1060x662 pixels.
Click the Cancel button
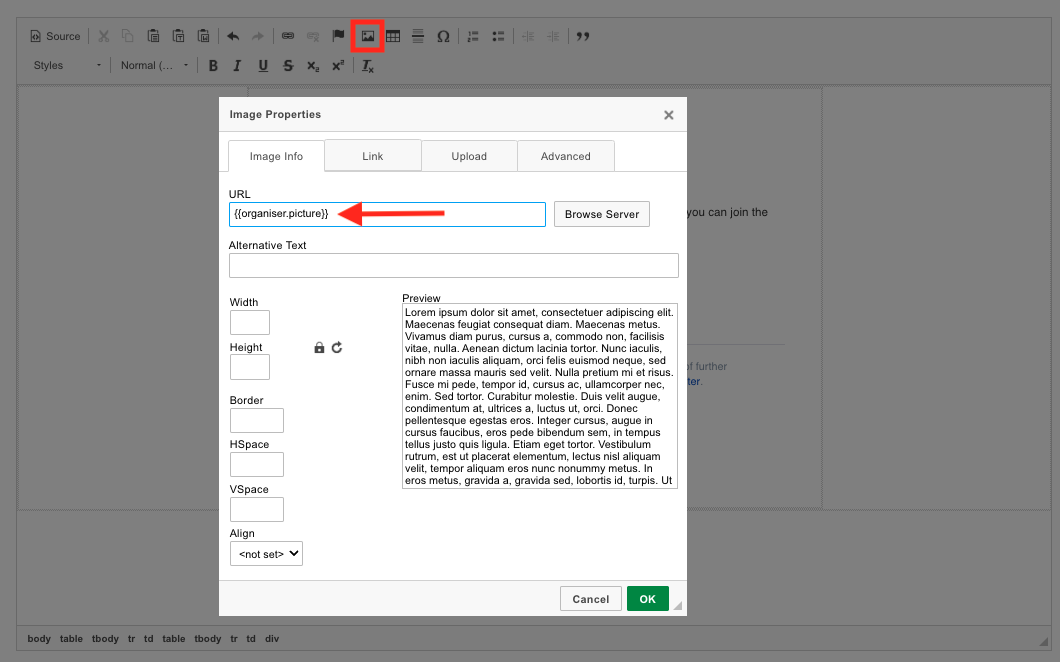point(591,599)
